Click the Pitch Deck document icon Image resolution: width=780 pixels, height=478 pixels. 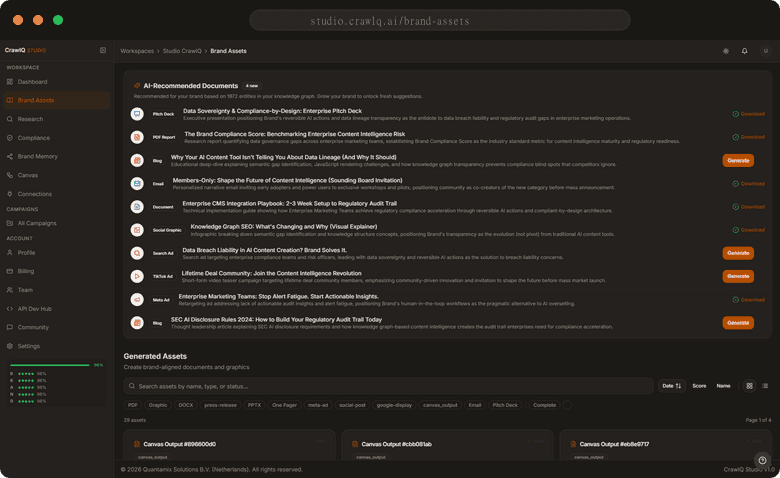[x=137, y=114]
